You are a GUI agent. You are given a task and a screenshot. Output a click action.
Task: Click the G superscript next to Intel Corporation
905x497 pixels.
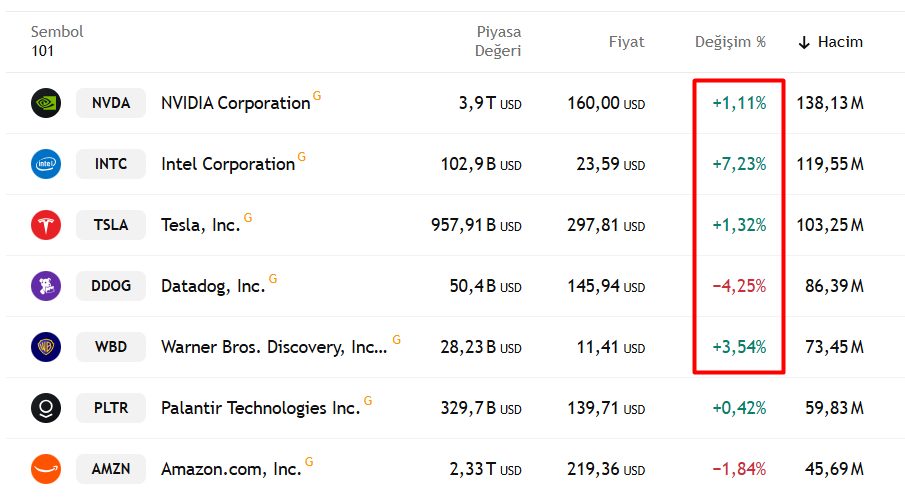301,157
